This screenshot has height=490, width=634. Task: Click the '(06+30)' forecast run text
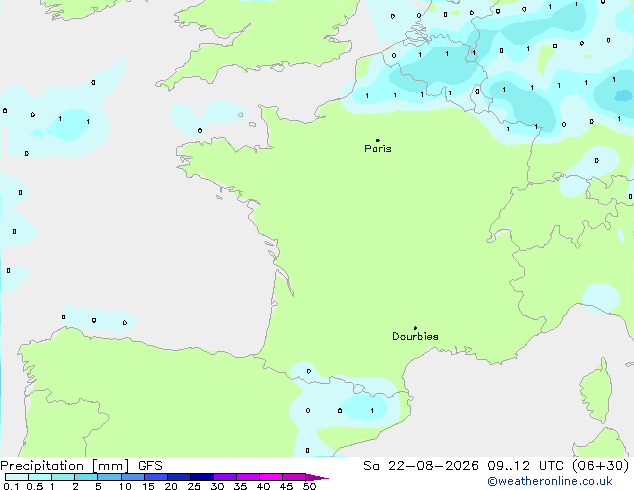click(601, 466)
